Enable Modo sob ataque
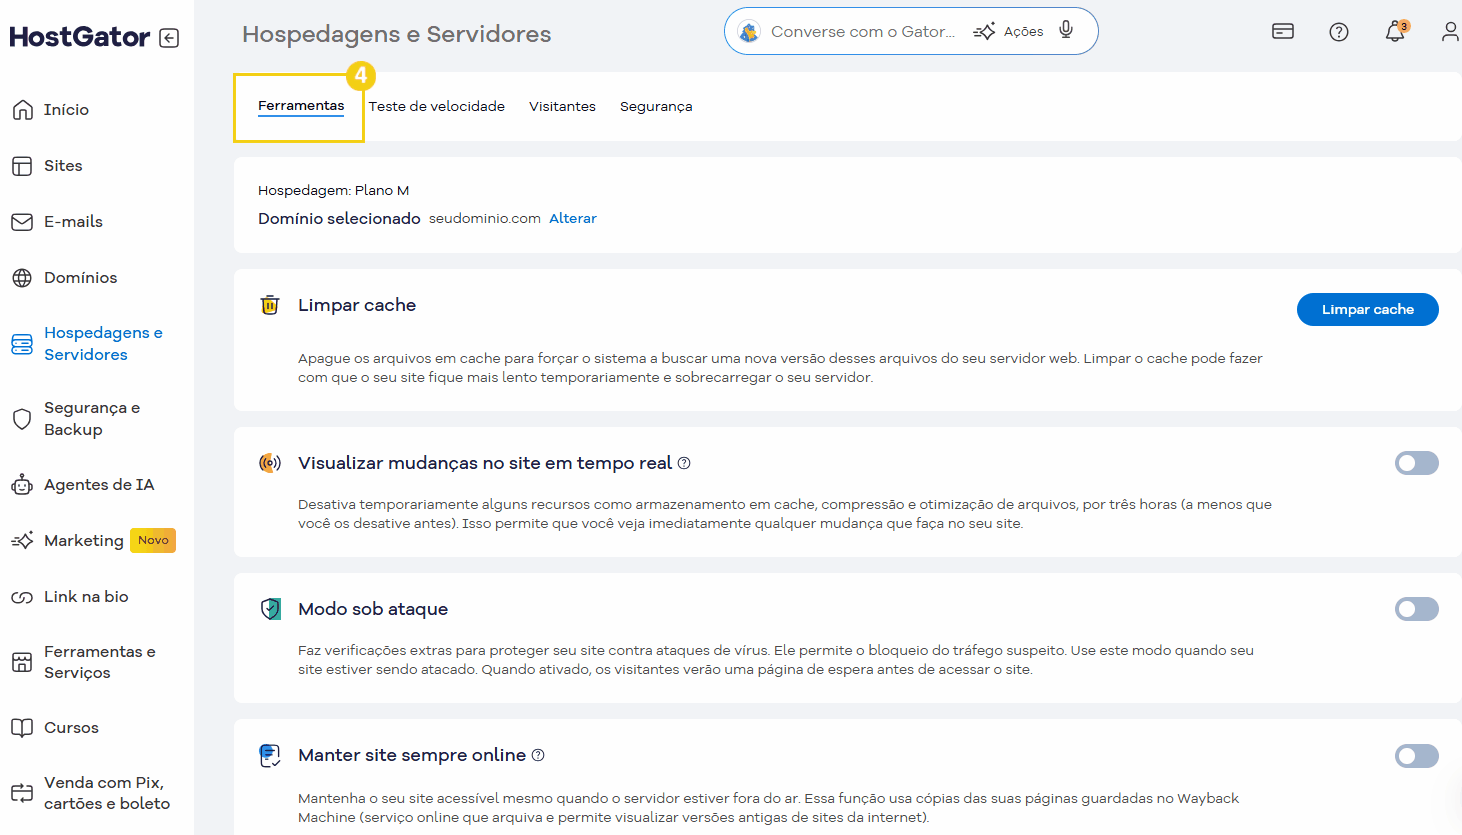This screenshot has width=1462, height=835. pyautogui.click(x=1416, y=609)
